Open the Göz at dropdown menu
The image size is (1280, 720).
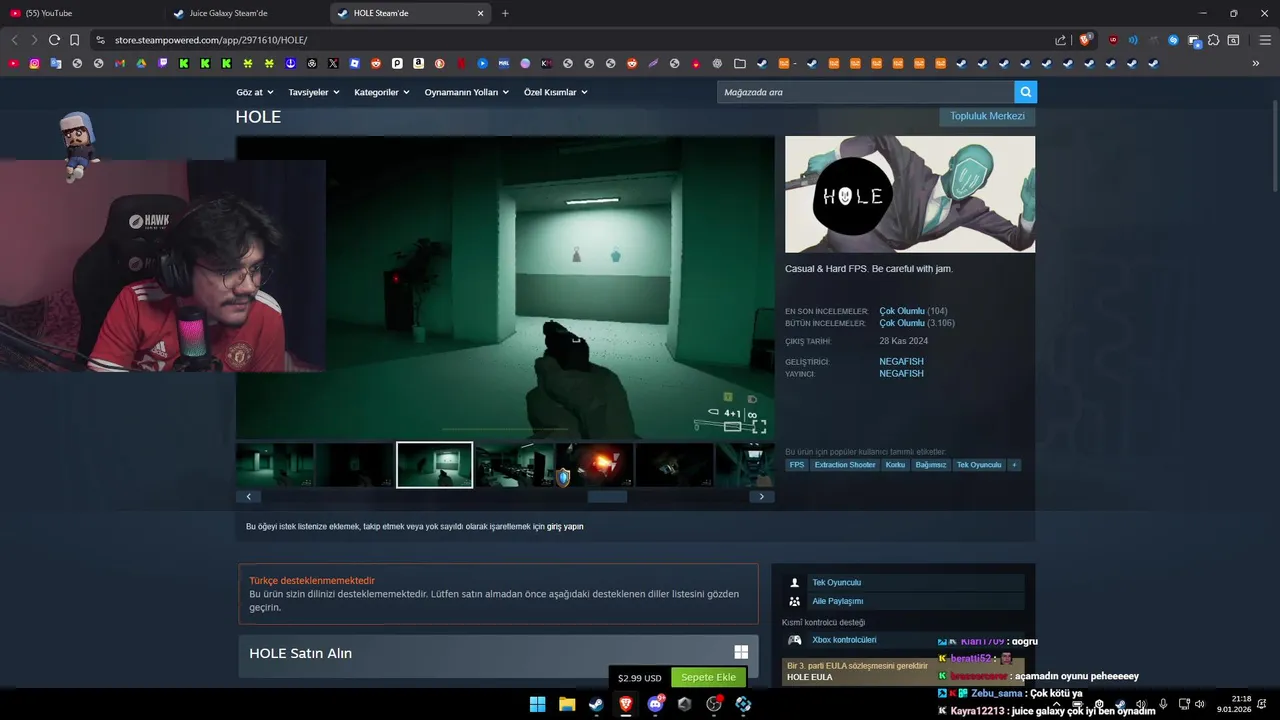tap(254, 92)
